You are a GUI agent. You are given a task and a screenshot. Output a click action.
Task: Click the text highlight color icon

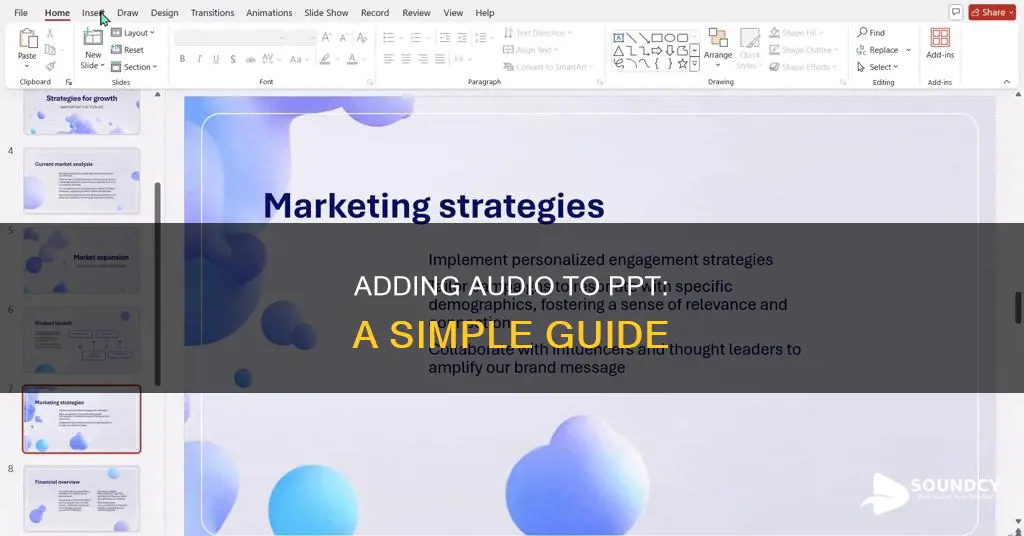[325, 59]
